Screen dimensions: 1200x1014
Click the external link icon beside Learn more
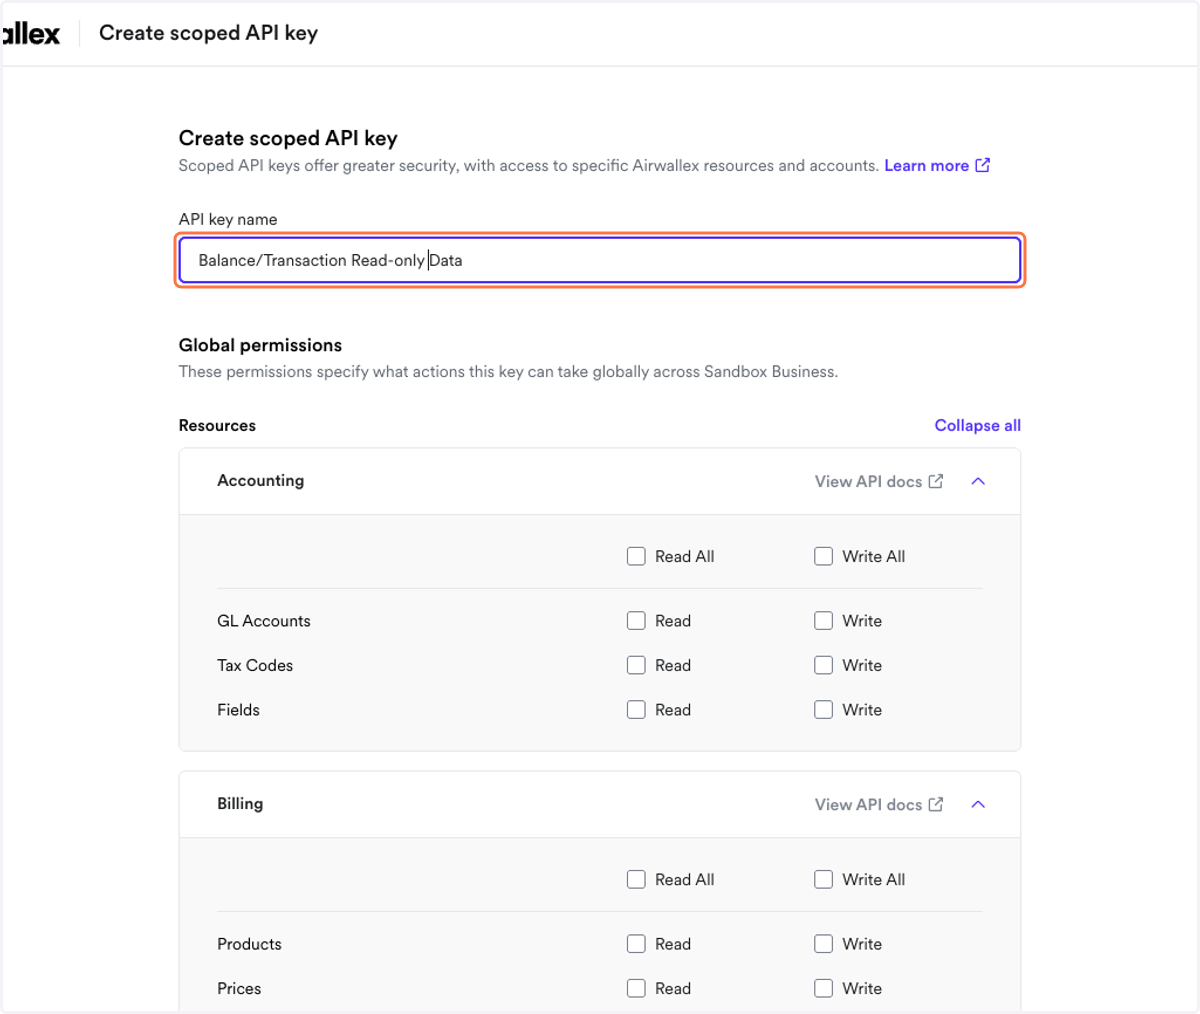pyautogui.click(x=983, y=165)
